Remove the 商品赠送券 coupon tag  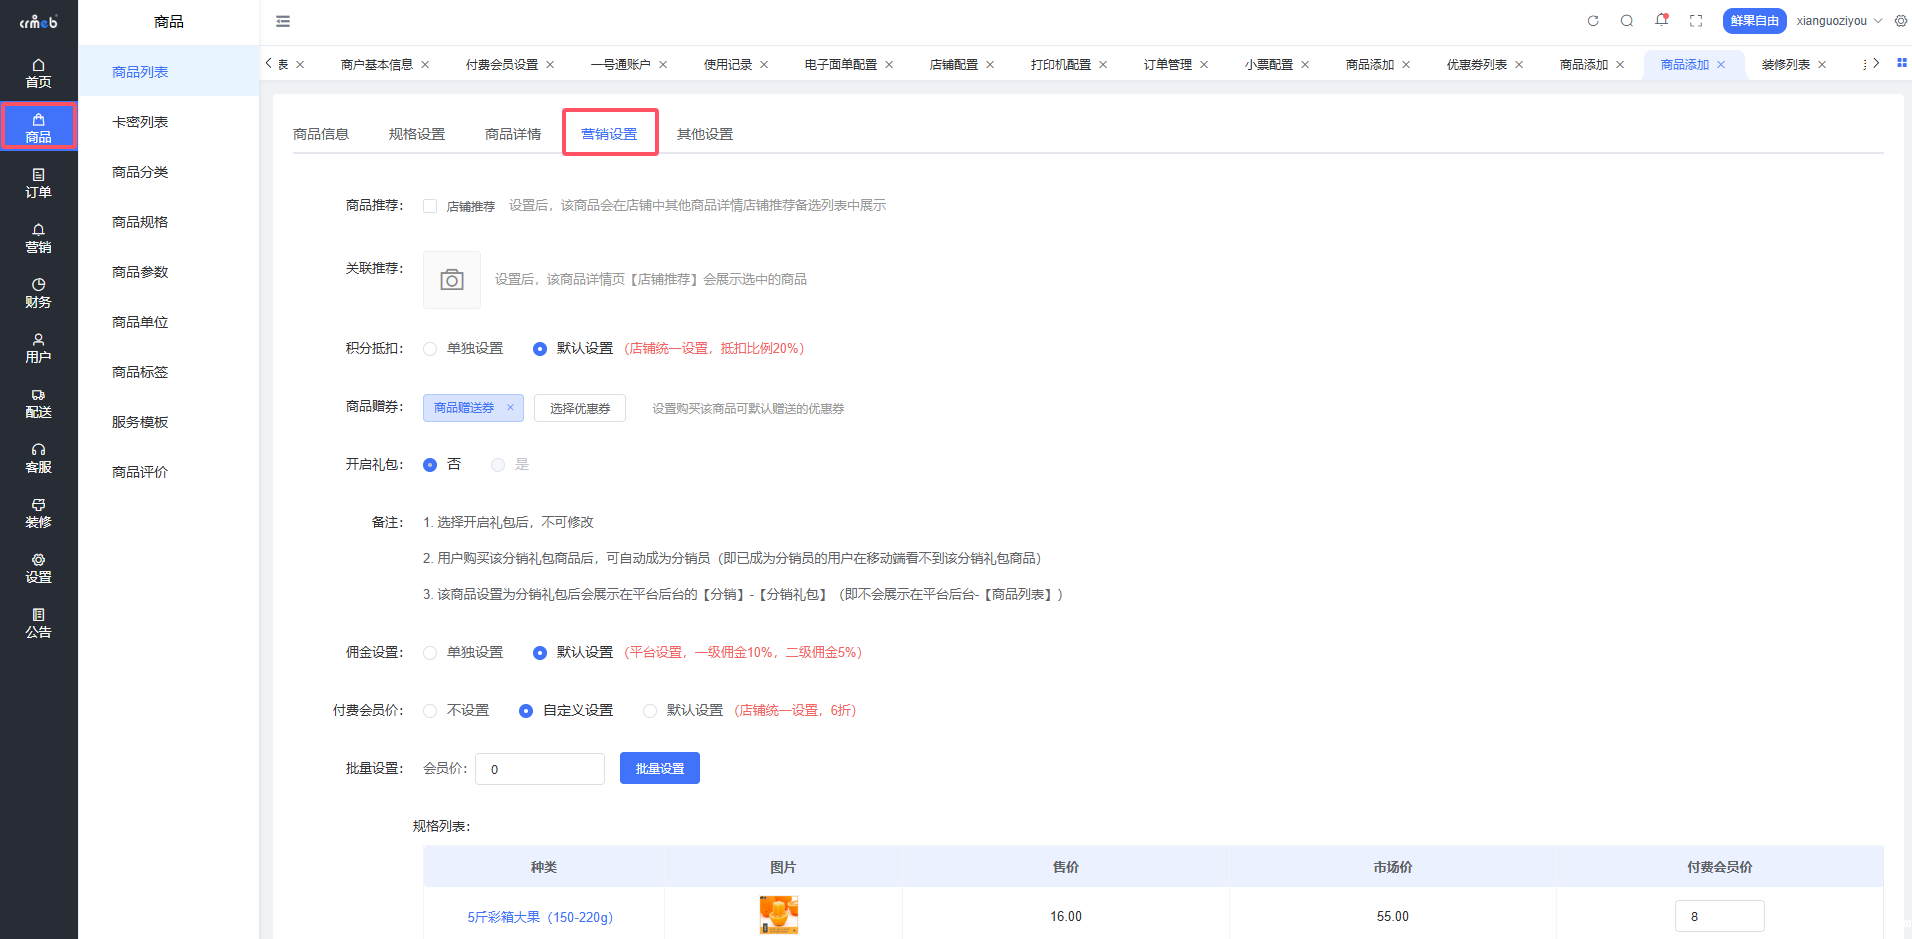(x=510, y=407)
